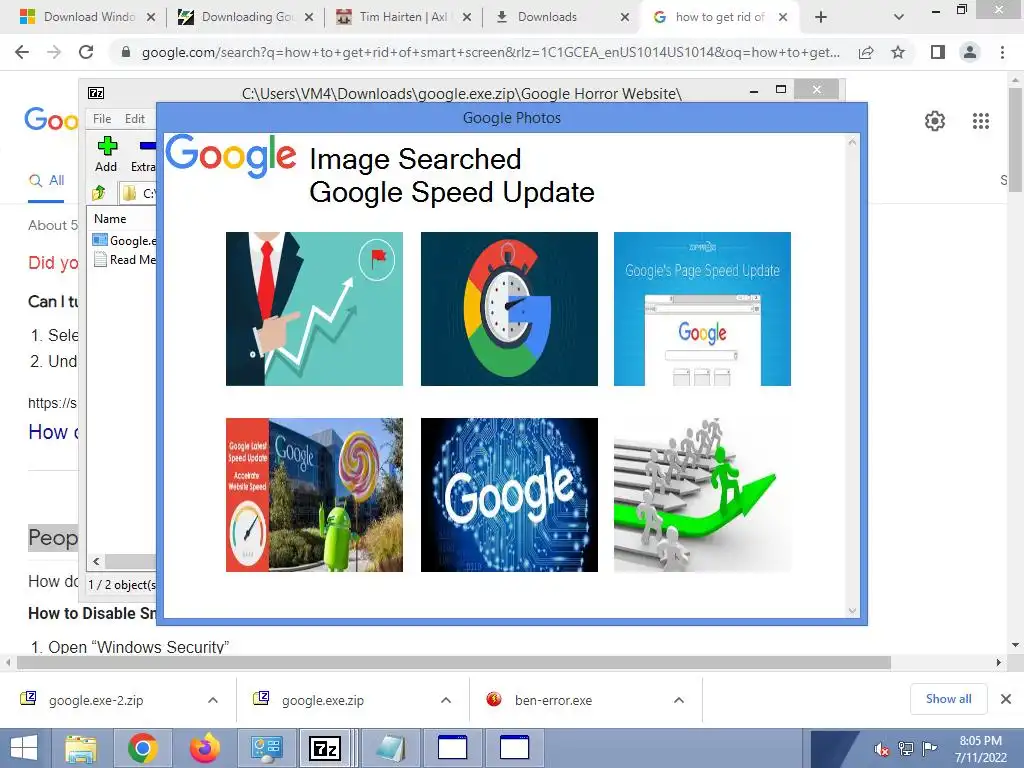The image size is (1024, 768).
Task: Open blue circuit brain Google image
Action: (x=509, y=495)
